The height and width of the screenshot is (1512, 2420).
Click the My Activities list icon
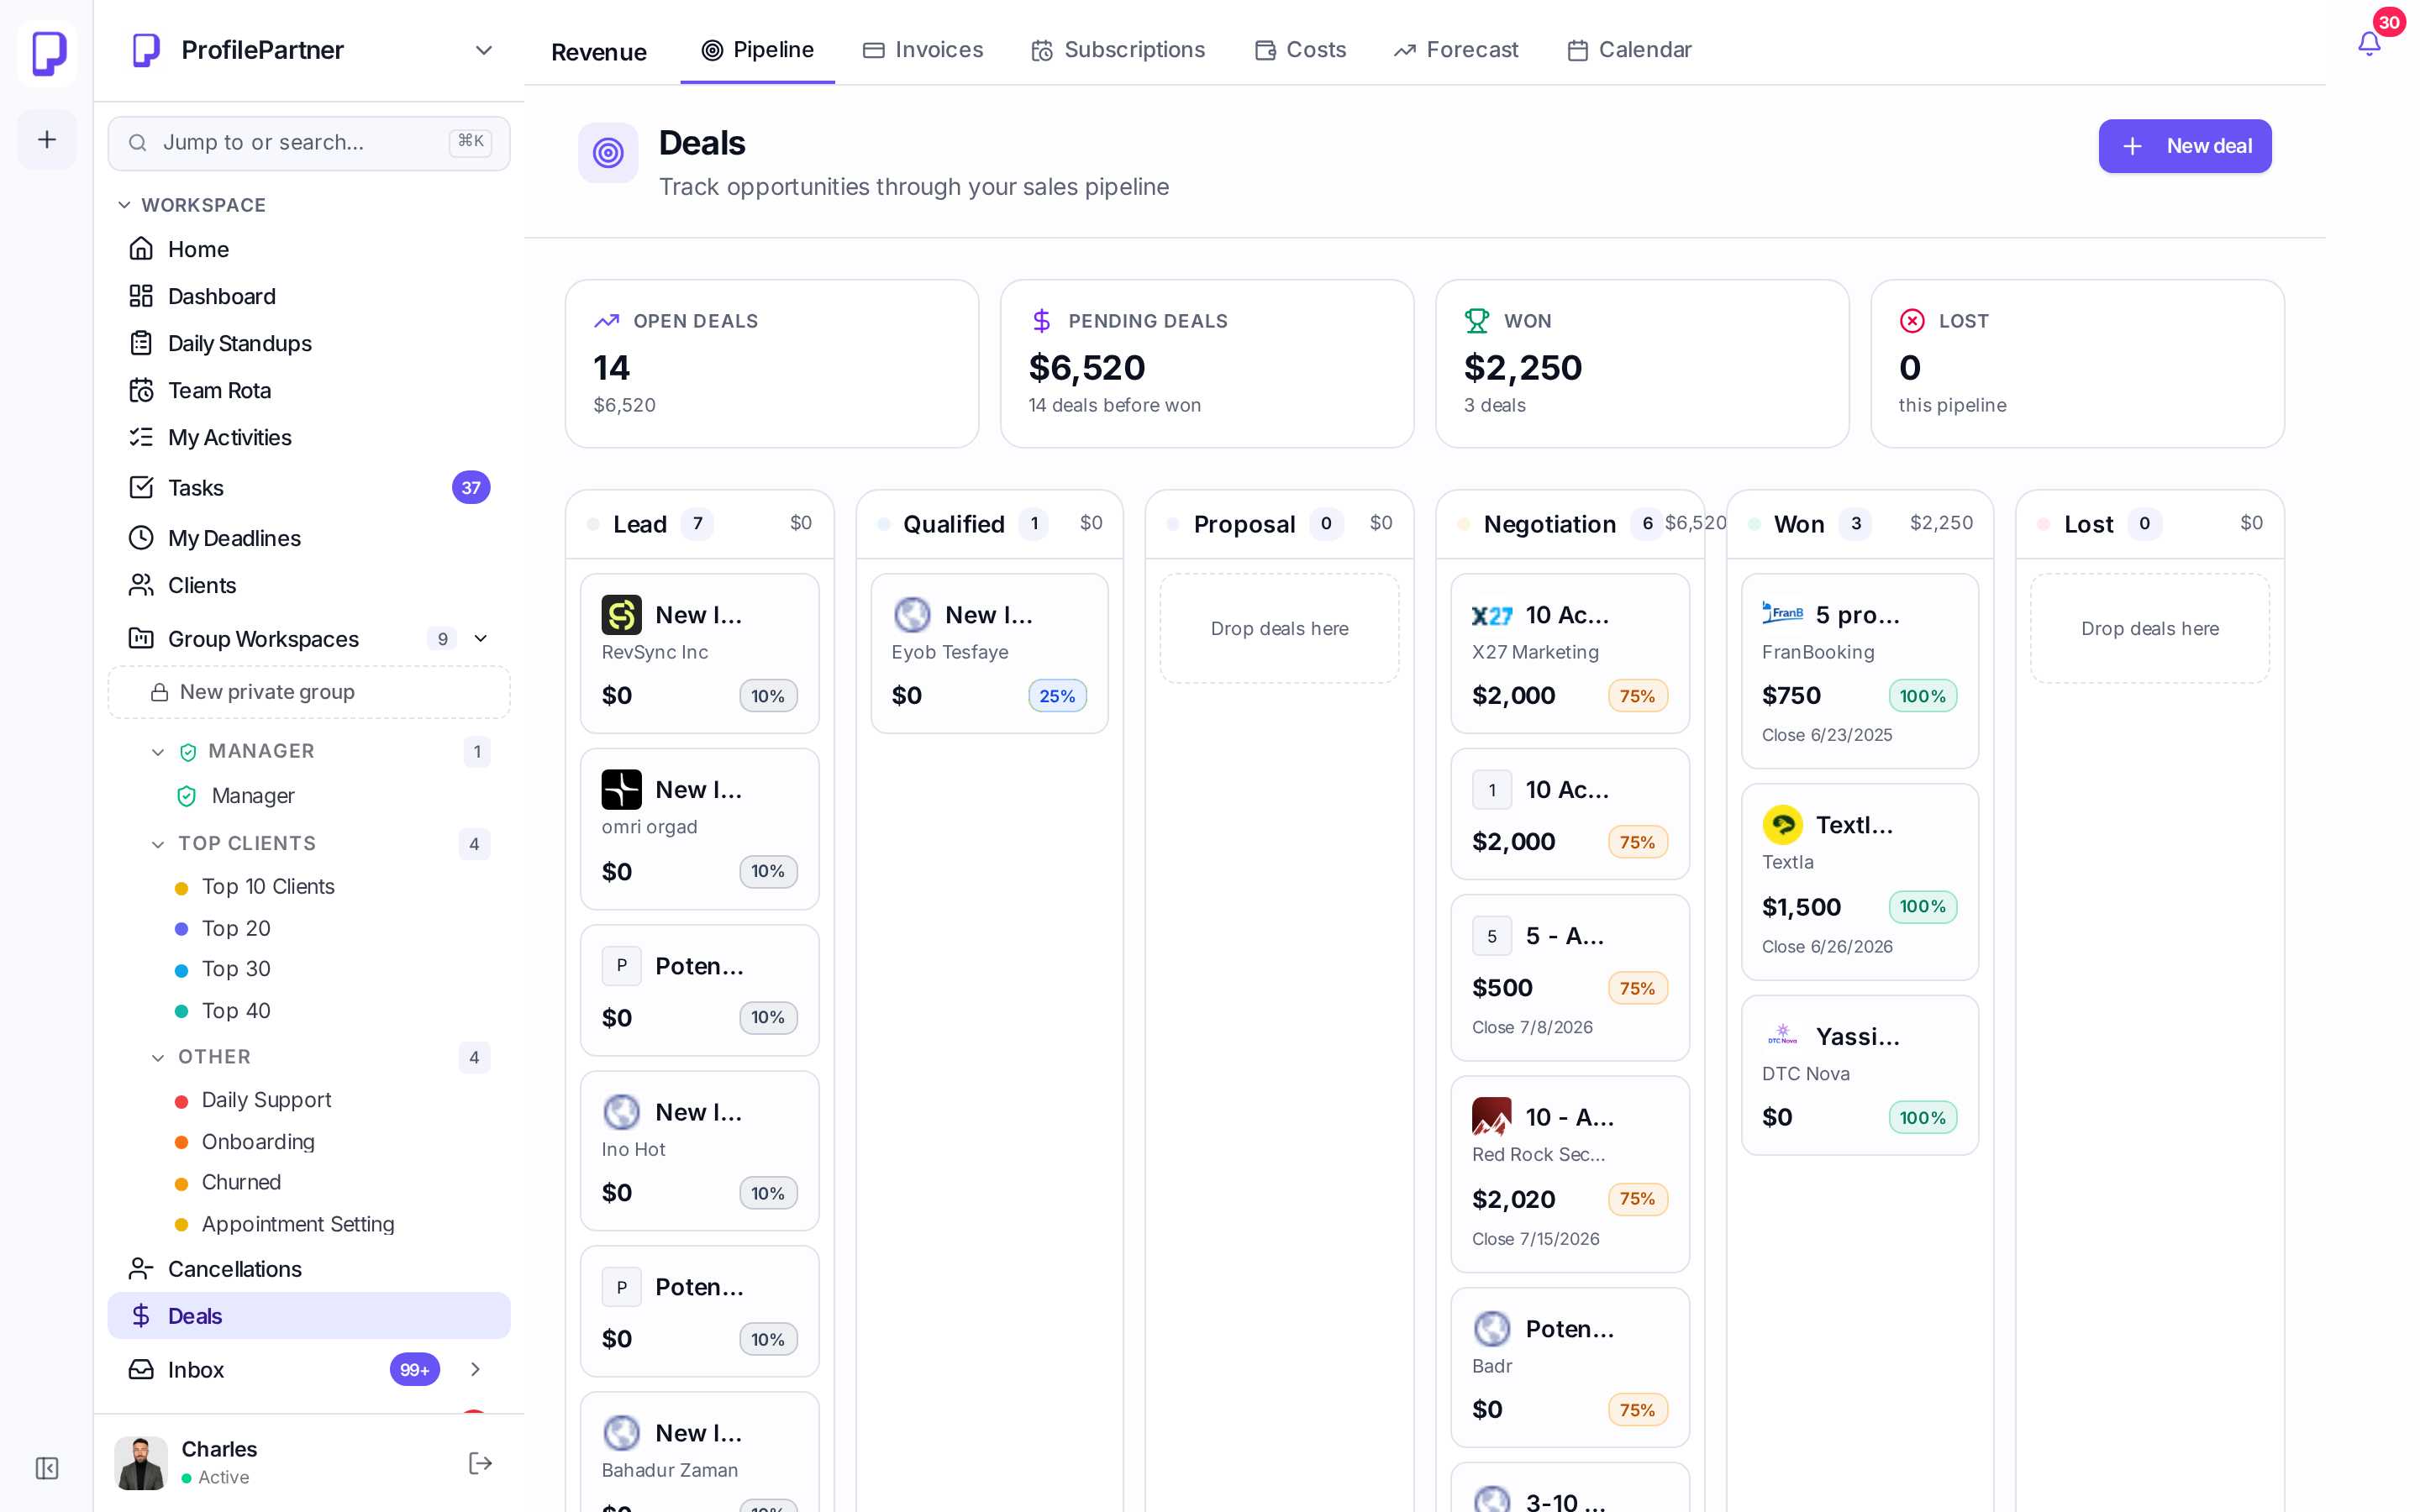coord(141,437)
